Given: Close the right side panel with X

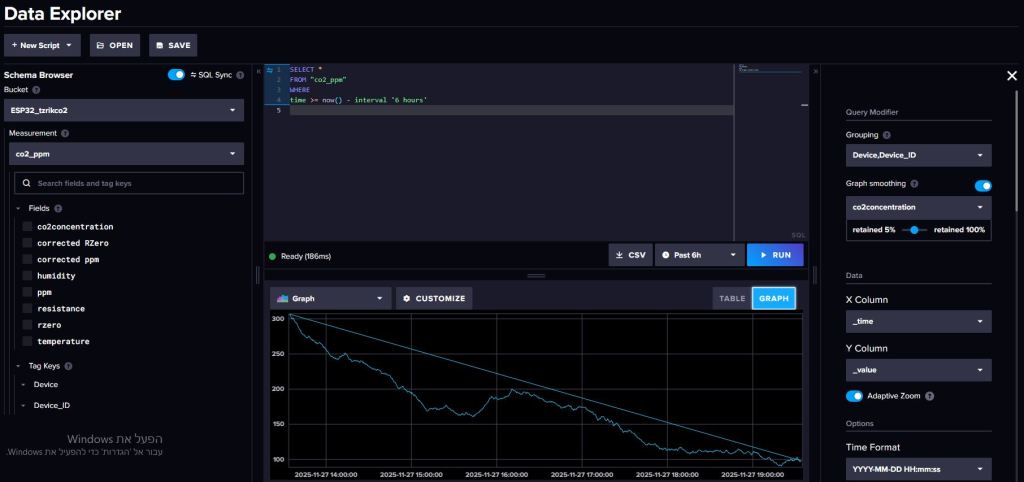Looking at the screenshot, I should pos(1011,76).
